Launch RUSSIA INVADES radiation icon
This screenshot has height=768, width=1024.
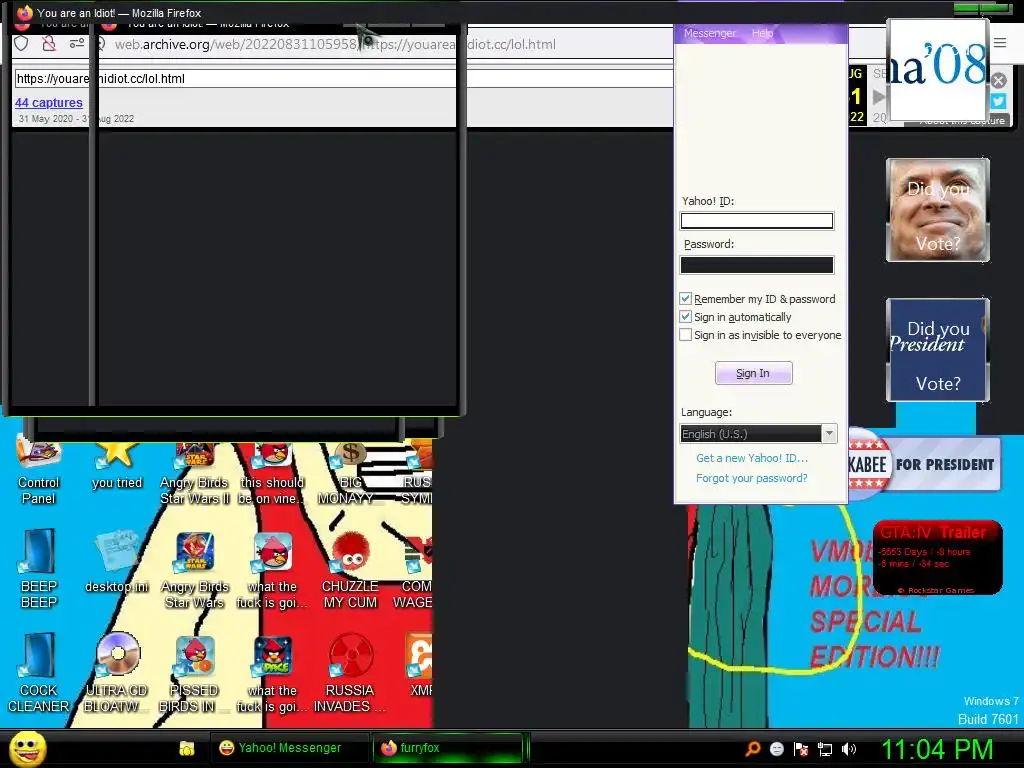click(x=350, y=673)
